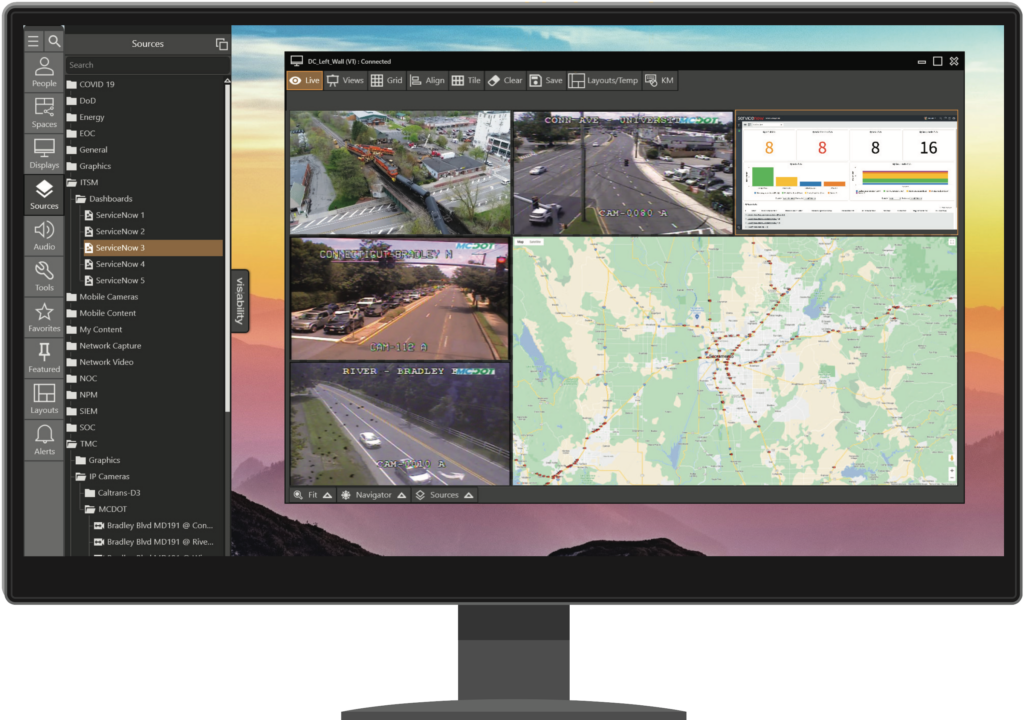Toggle Grid on the display wall
The height and width of the screenshot is (720, 1024).
(386, 81)
